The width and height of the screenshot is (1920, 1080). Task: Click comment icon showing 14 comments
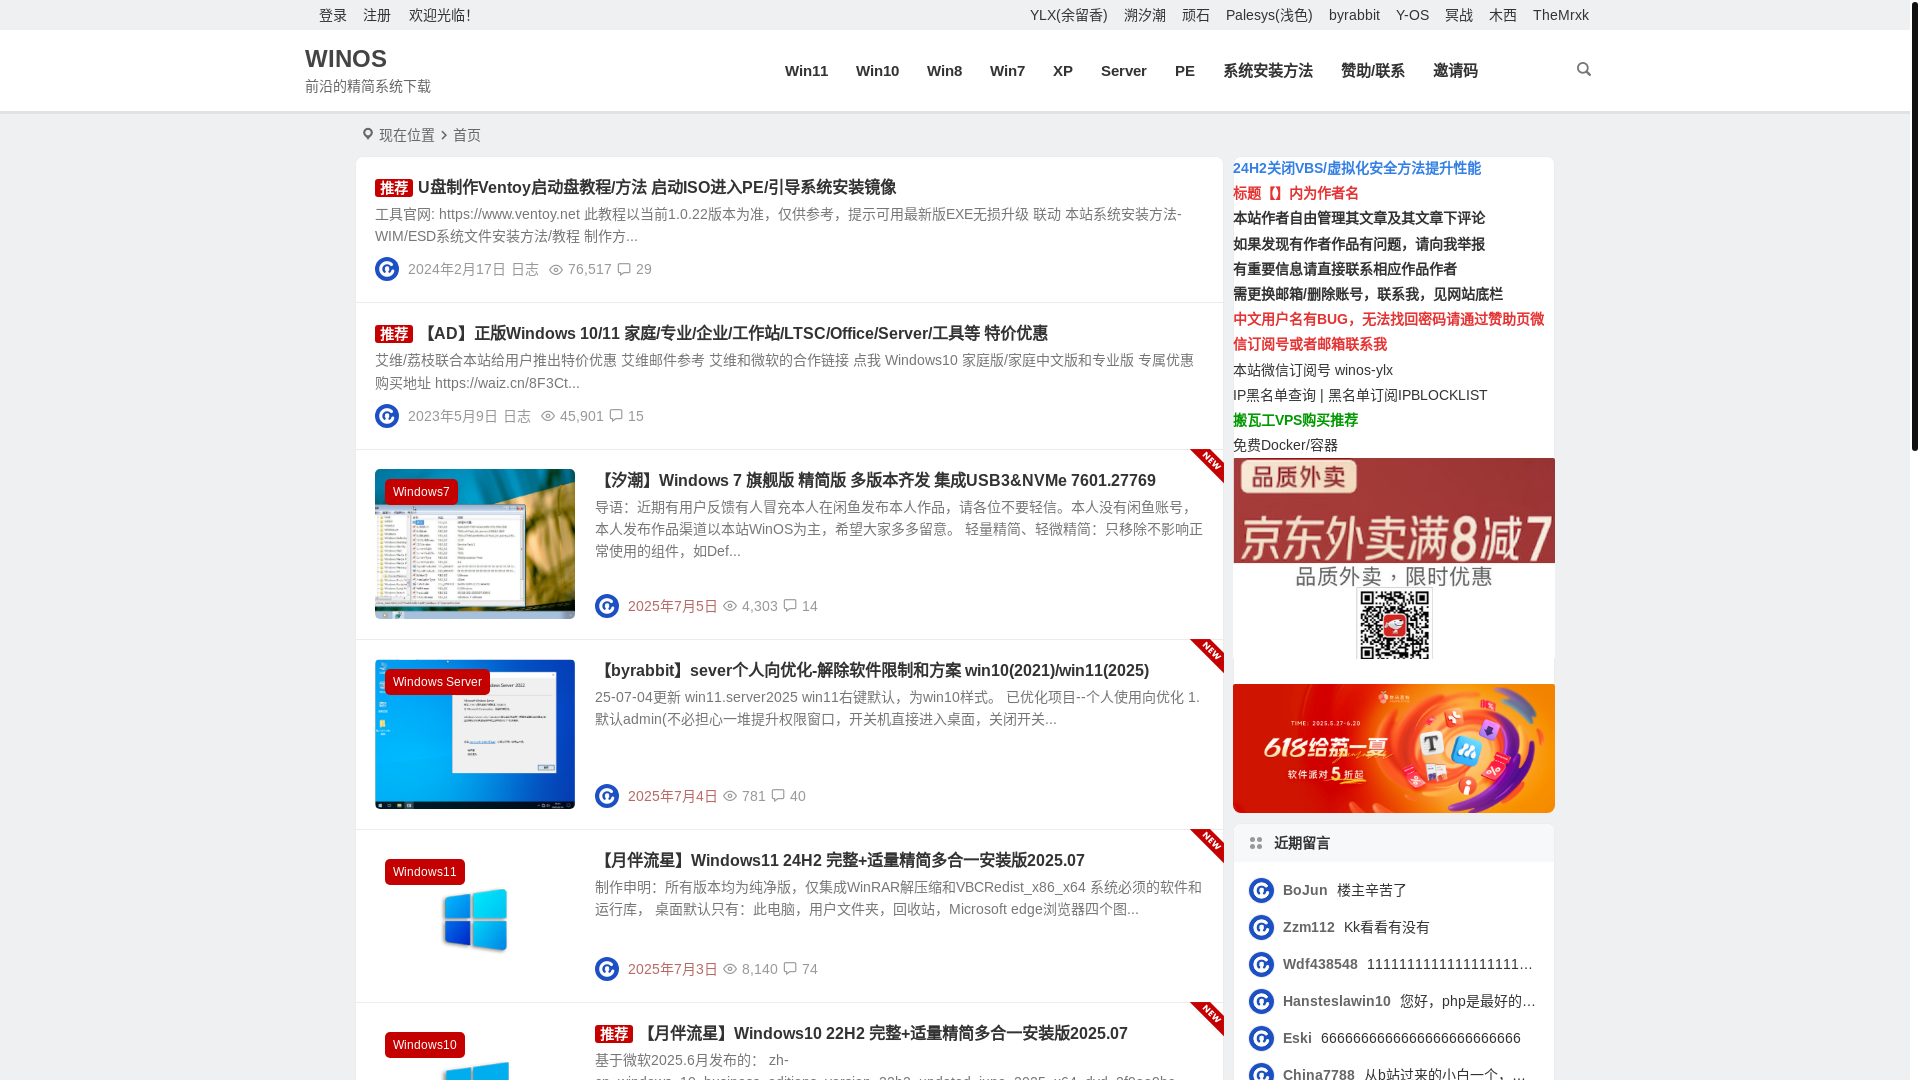790,605
